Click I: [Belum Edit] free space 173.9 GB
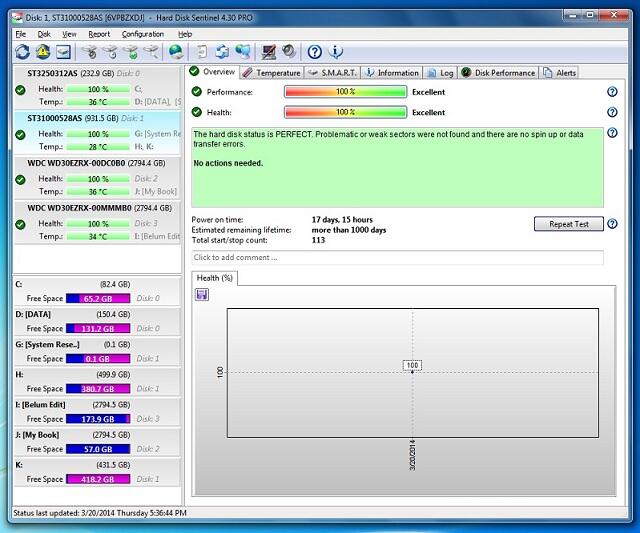640x533 pixels. (98, 419)
